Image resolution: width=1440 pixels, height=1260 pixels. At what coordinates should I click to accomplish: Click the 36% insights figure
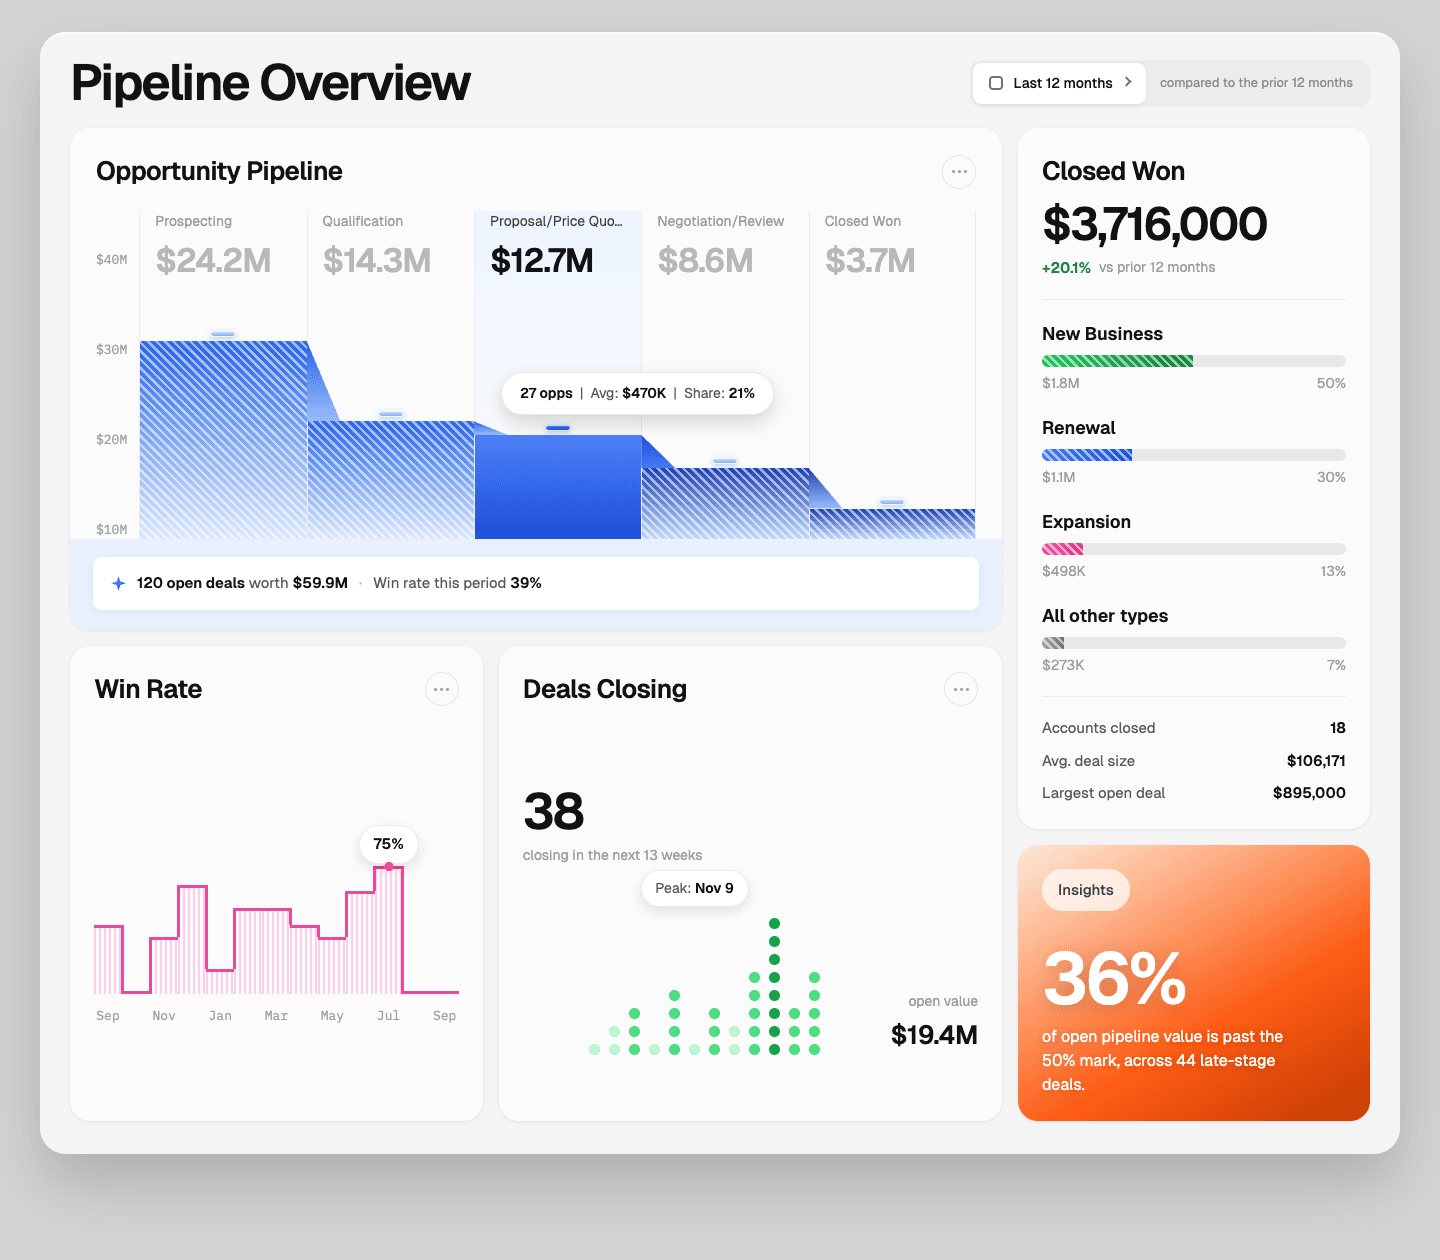(1115, 979)
